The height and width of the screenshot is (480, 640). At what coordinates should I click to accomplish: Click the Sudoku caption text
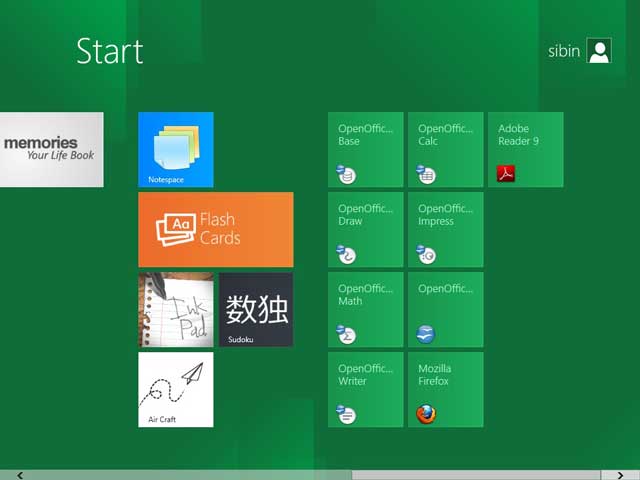pyautogui.click(x=240, y=339)
